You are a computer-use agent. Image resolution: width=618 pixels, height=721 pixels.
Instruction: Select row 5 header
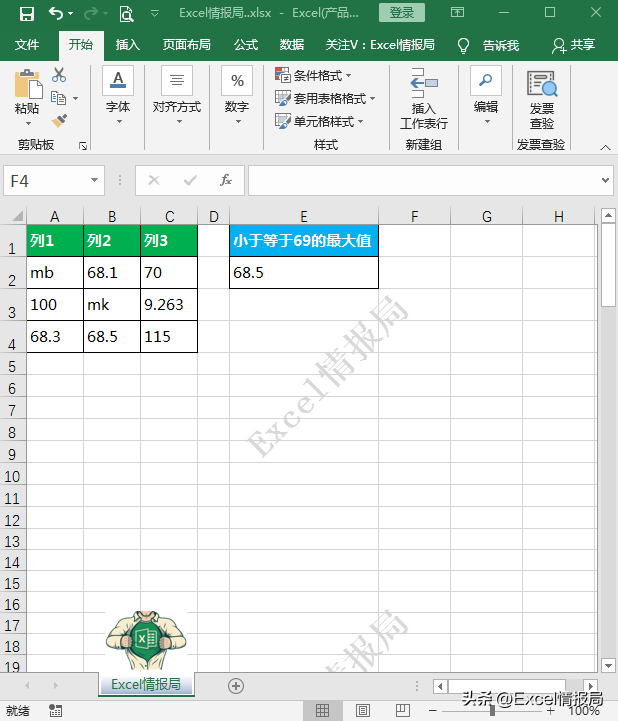tap(12, 366)
